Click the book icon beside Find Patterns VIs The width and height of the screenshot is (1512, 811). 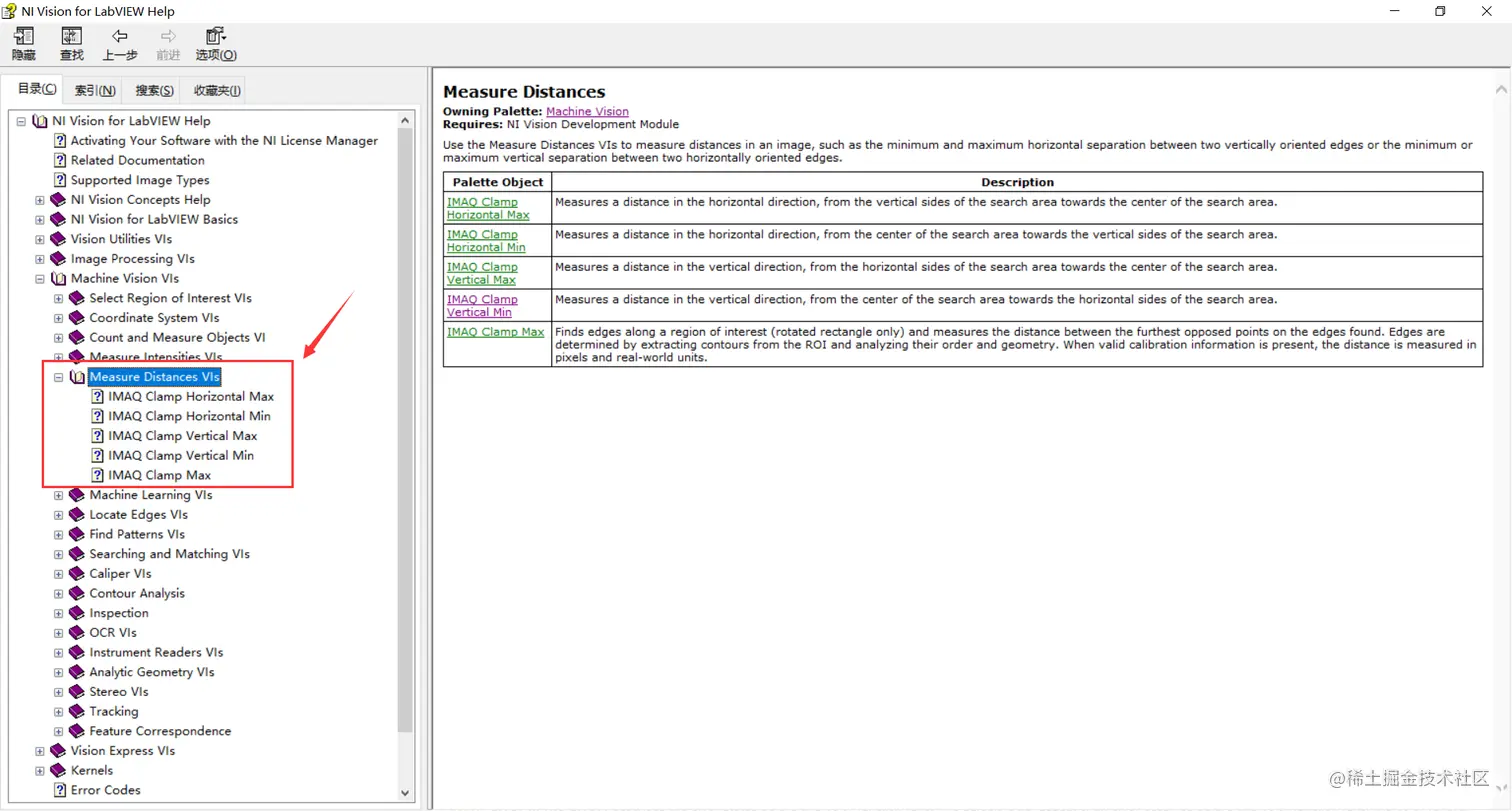(78, 535)
